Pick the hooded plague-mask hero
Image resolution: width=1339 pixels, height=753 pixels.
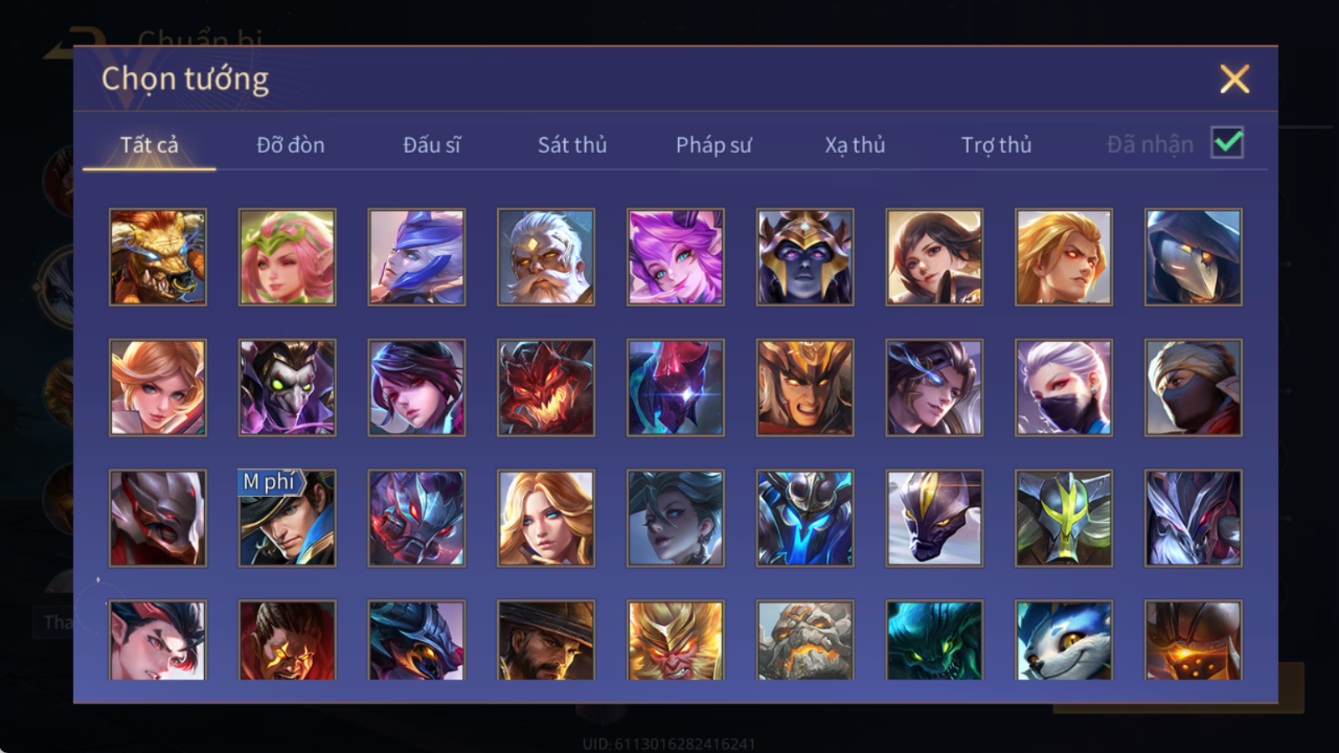(x=1193, y=257)
